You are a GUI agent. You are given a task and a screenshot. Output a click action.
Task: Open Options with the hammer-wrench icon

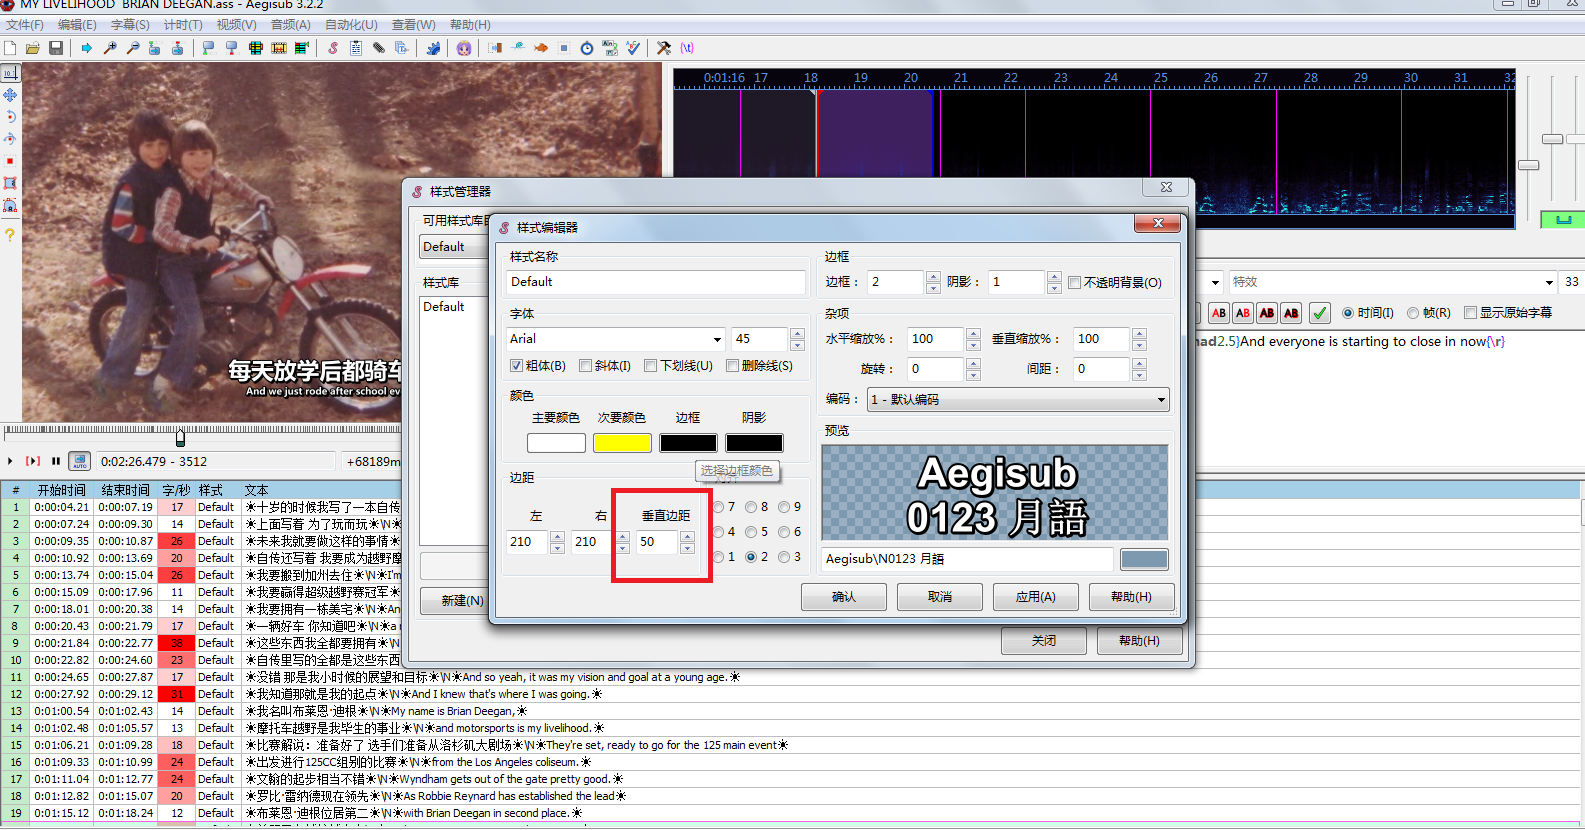664,48
